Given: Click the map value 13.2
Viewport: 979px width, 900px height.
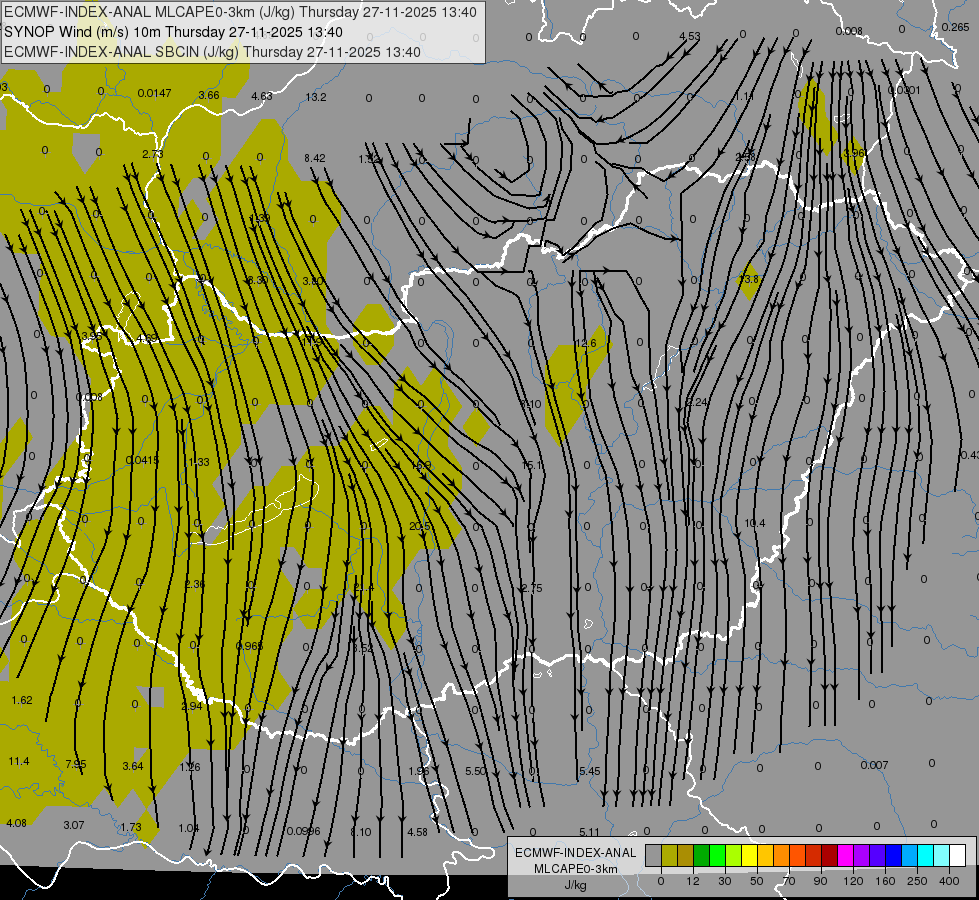Looking at the screenshot, I should 316,97.
